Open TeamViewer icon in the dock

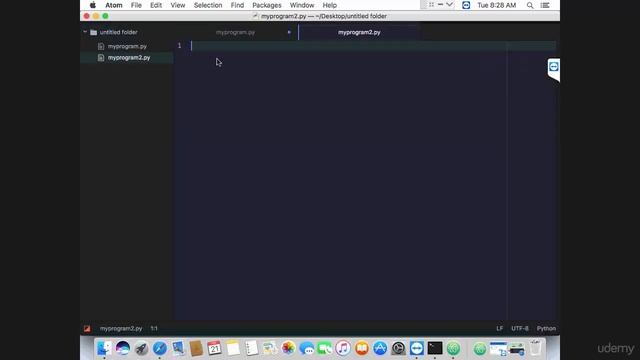[417, 348]
